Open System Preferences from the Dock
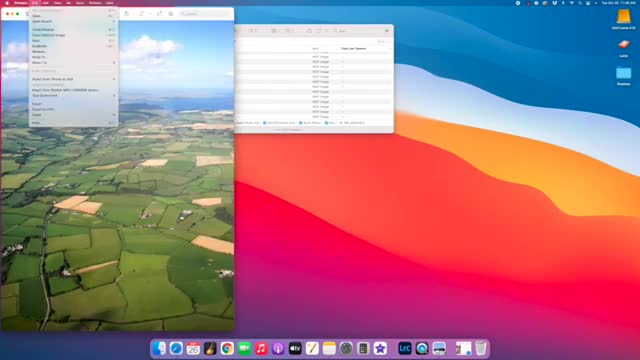The width and height of the screenshot is (640, 360). [x=346, y=348]
